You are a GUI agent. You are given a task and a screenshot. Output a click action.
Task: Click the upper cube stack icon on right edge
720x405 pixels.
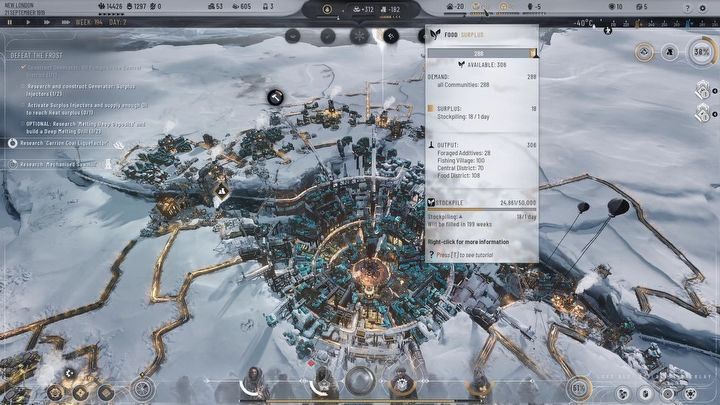[x=703, y=90]
